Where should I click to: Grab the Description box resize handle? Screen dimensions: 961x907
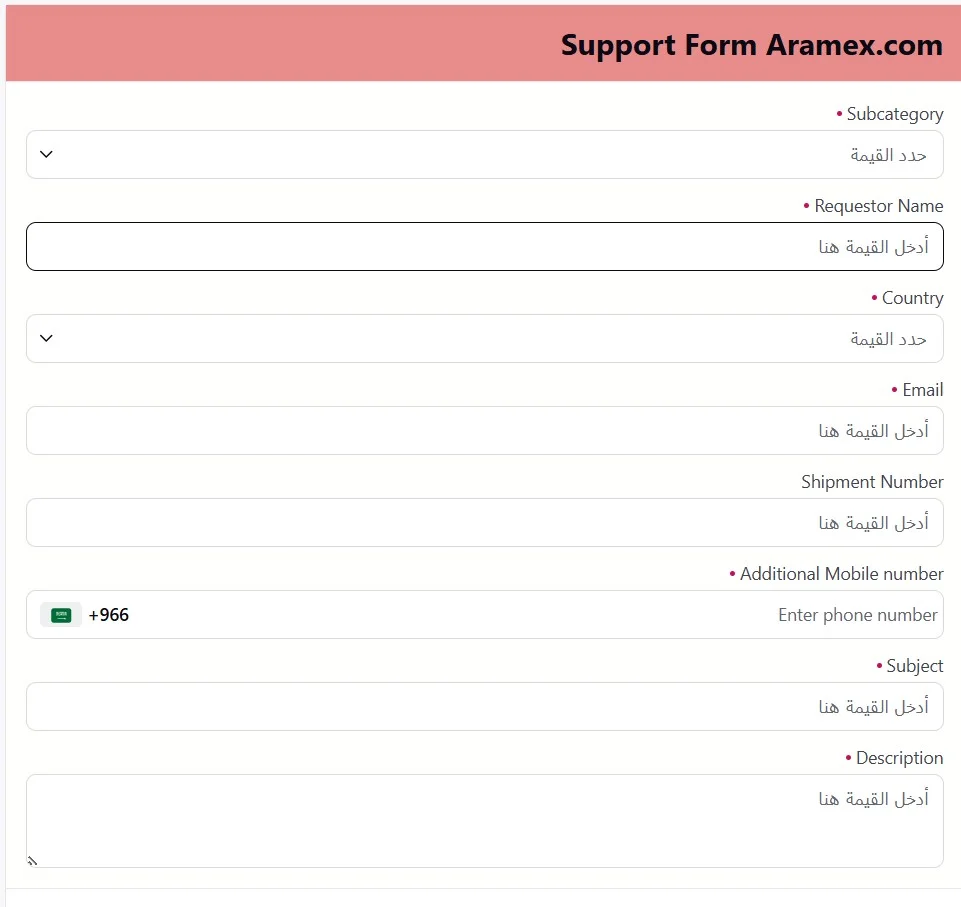[x=32, y=860]
